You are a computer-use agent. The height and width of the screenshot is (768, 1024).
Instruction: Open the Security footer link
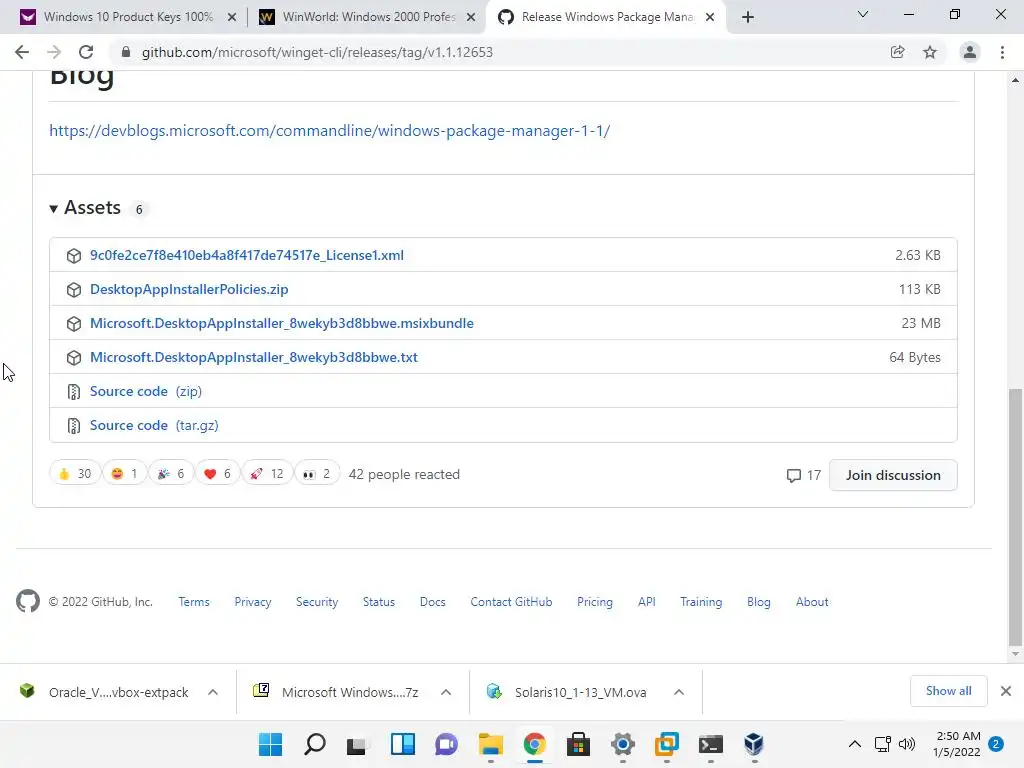tap(317, 602)
